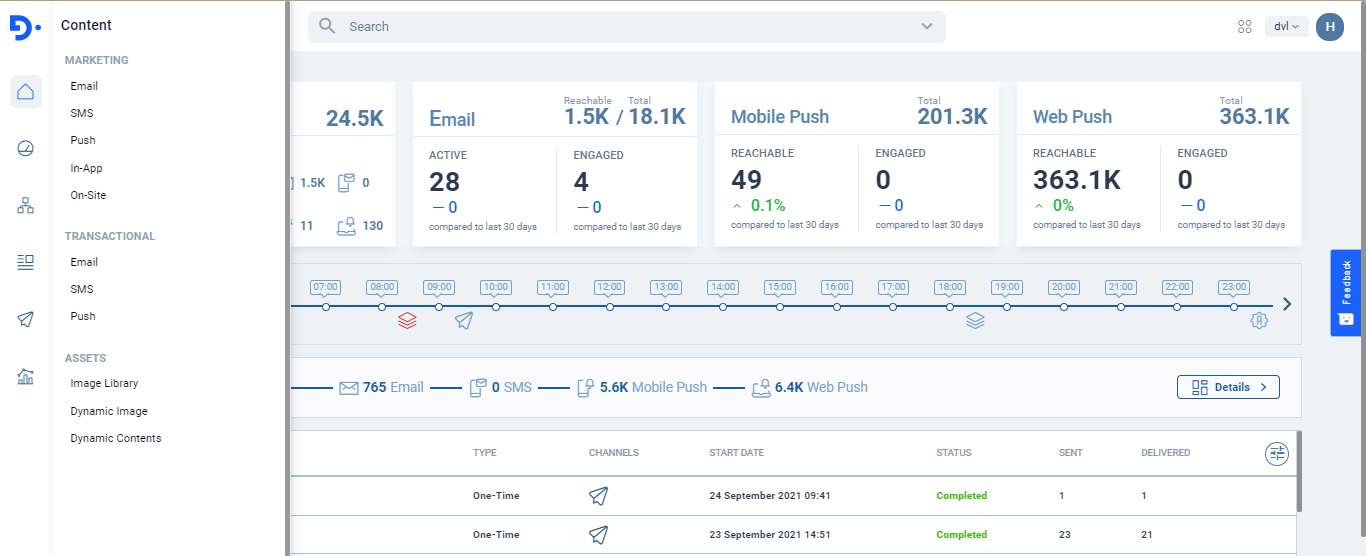Open the apps grid icon in header
The image size is (1366, 556).
pos(1245,27)
